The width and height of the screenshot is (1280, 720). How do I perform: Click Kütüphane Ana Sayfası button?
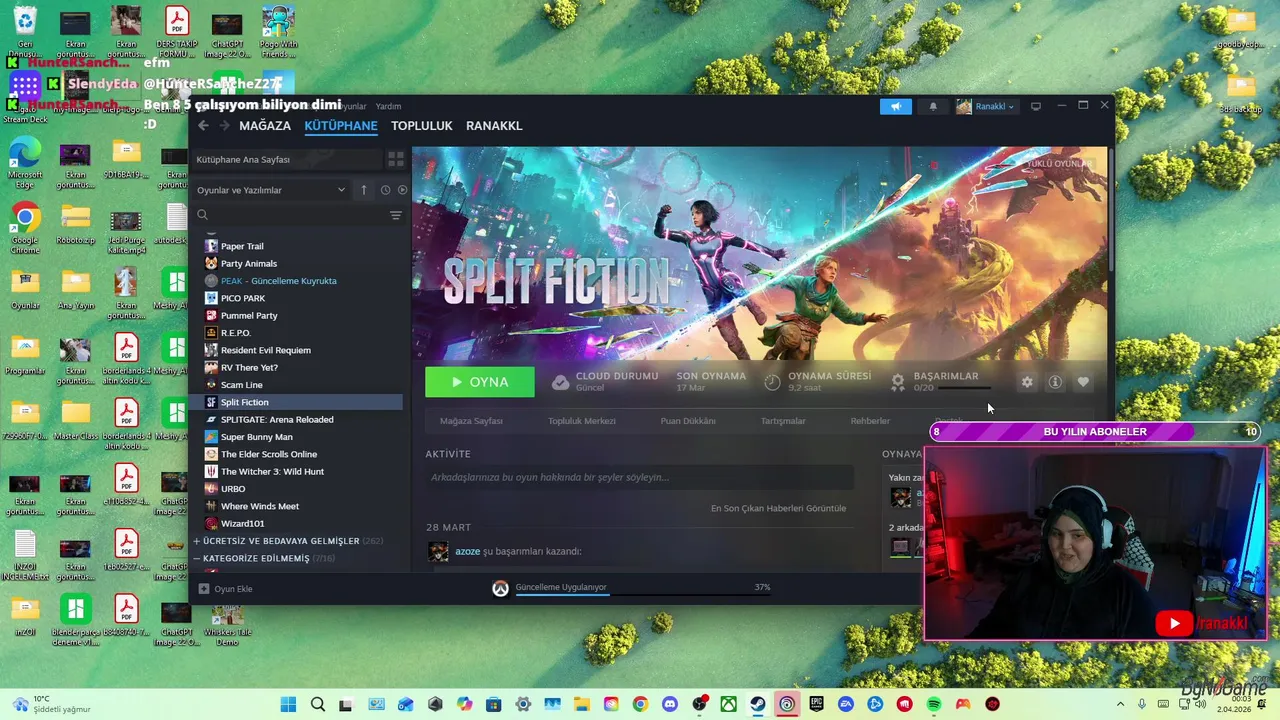pos(287,159)
